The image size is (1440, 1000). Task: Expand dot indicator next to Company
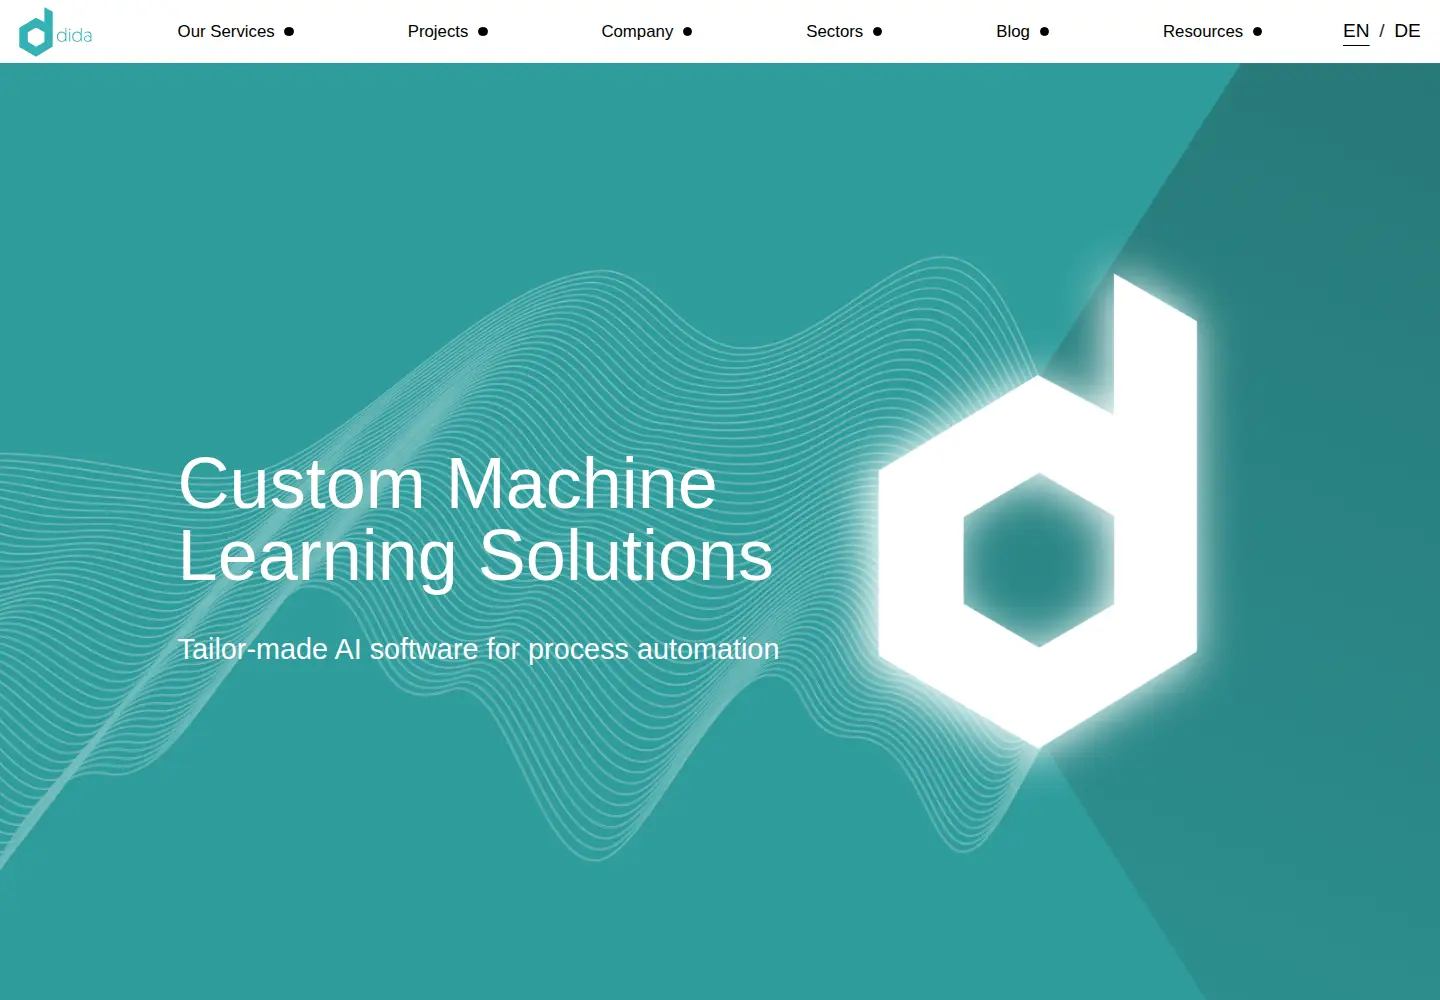tap(688, 32)
